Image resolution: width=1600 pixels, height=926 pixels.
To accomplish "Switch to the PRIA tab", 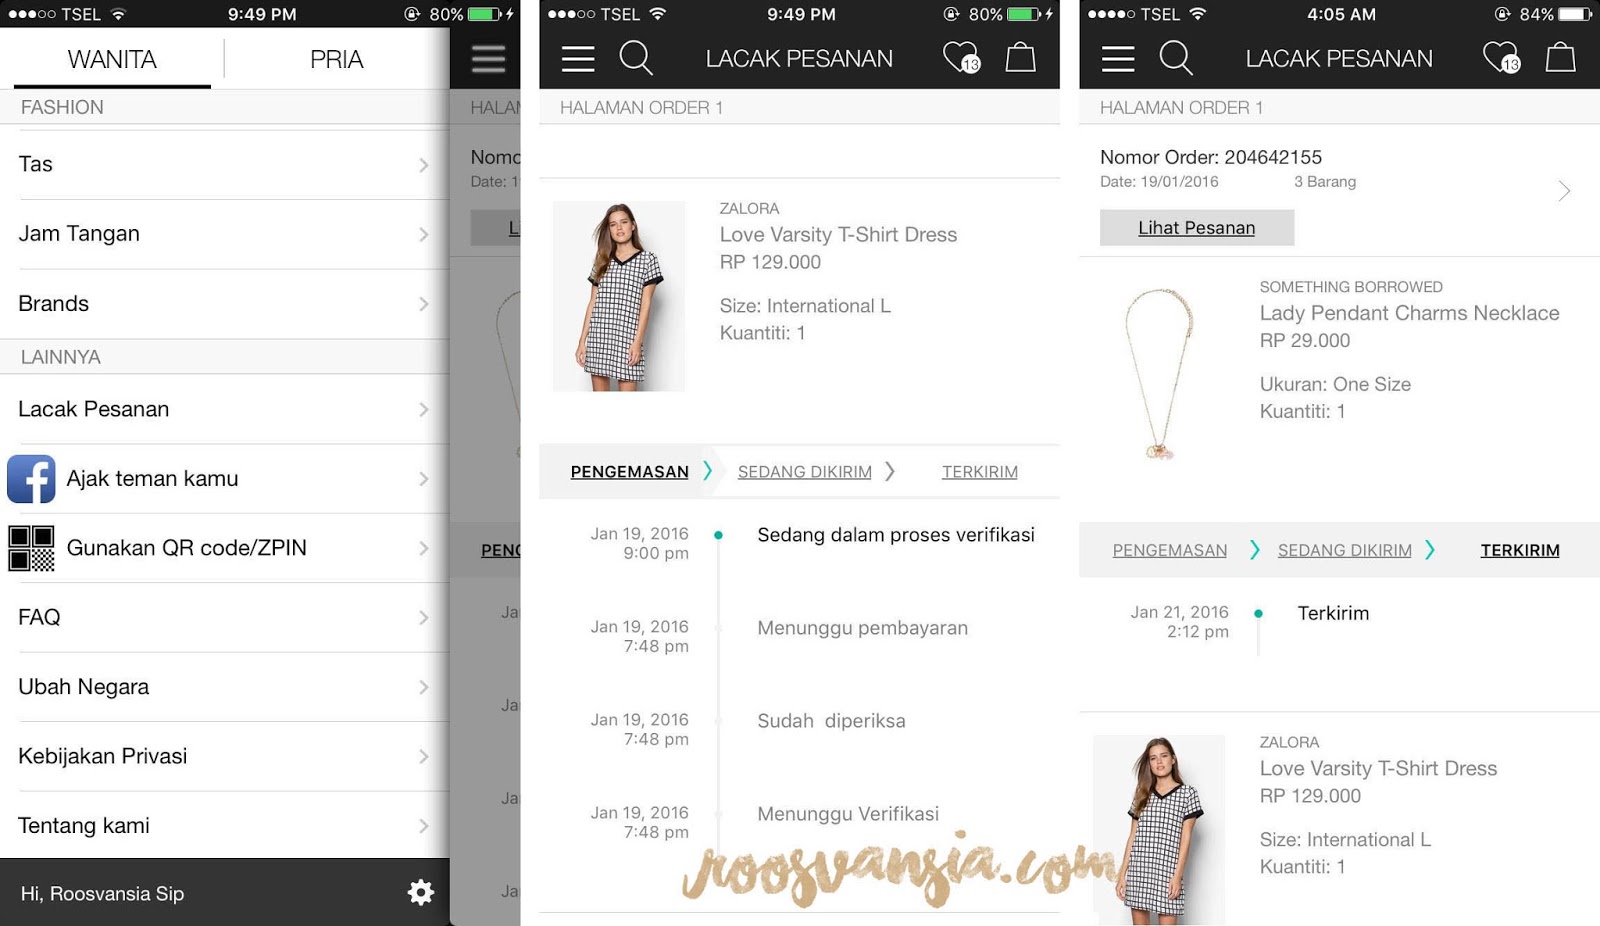I will click(x=336, y=59).
